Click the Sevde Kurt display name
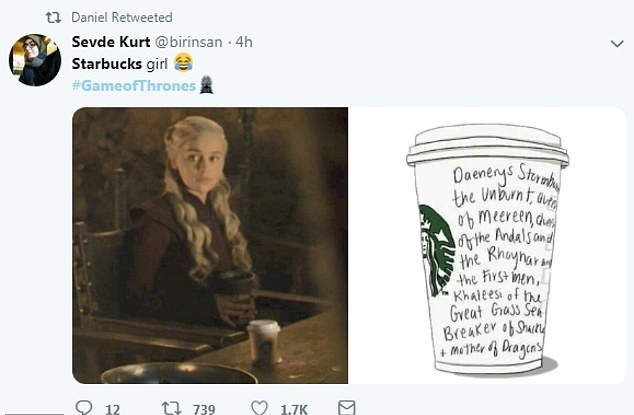634x415 pixels. (109, 42)
